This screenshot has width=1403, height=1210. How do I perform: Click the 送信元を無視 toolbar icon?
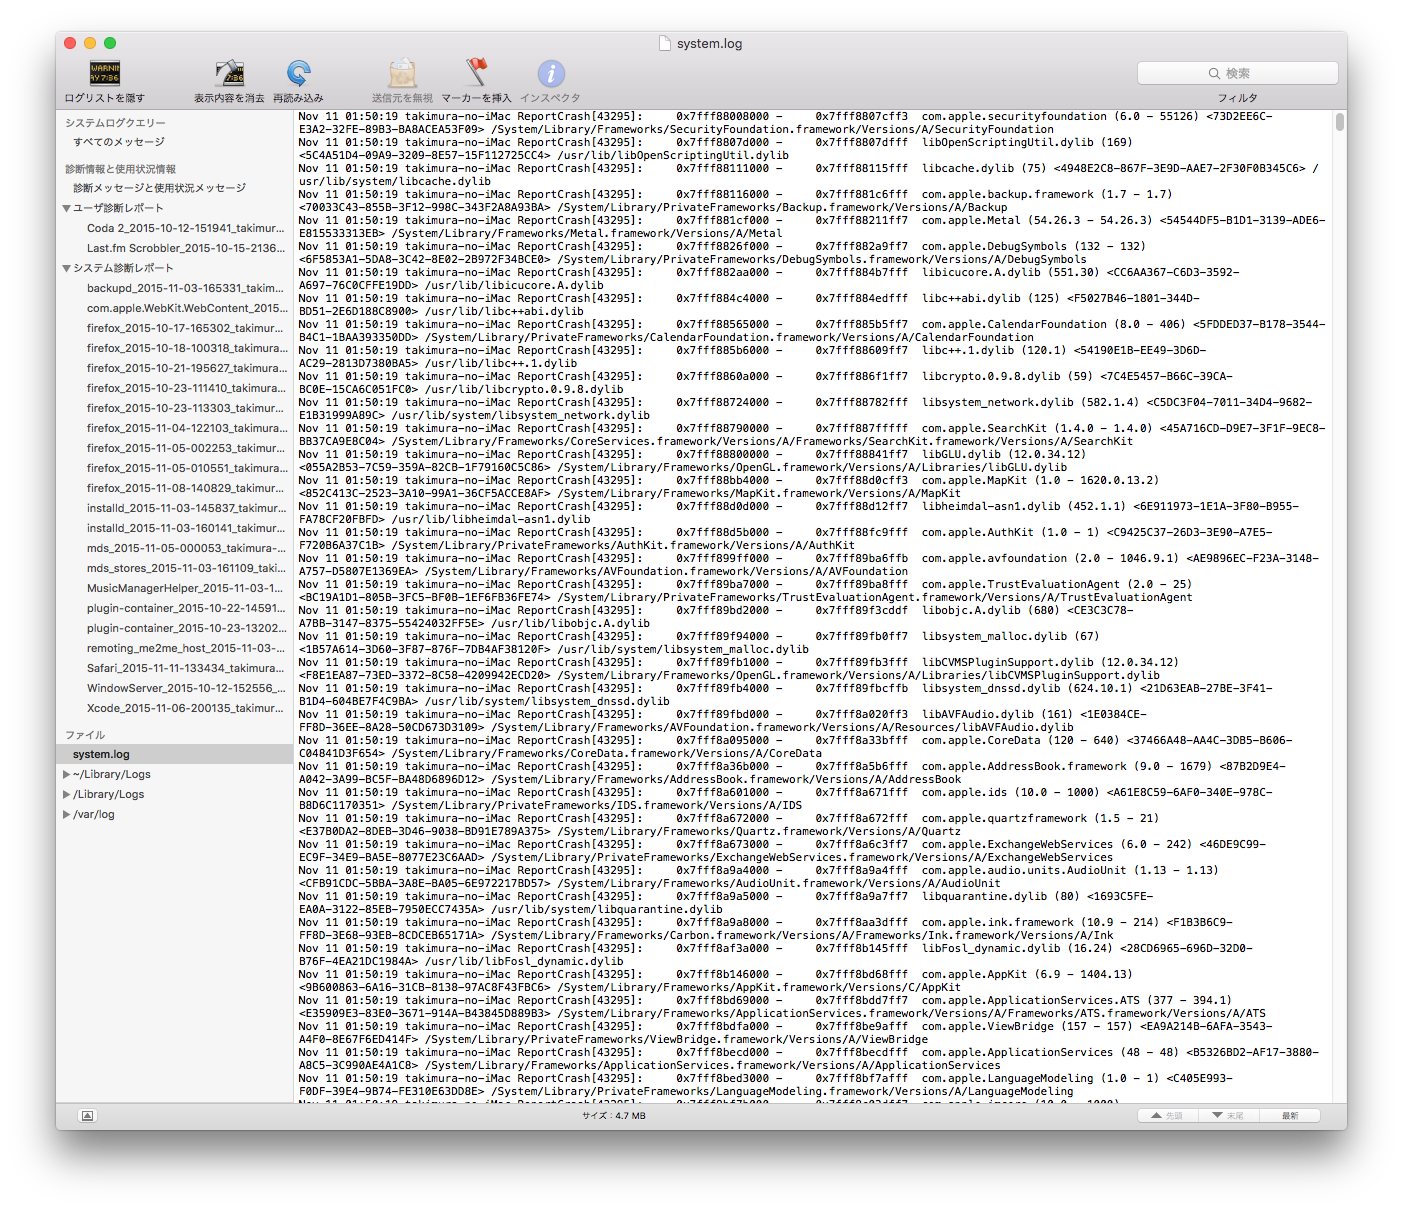coord(402,74)
